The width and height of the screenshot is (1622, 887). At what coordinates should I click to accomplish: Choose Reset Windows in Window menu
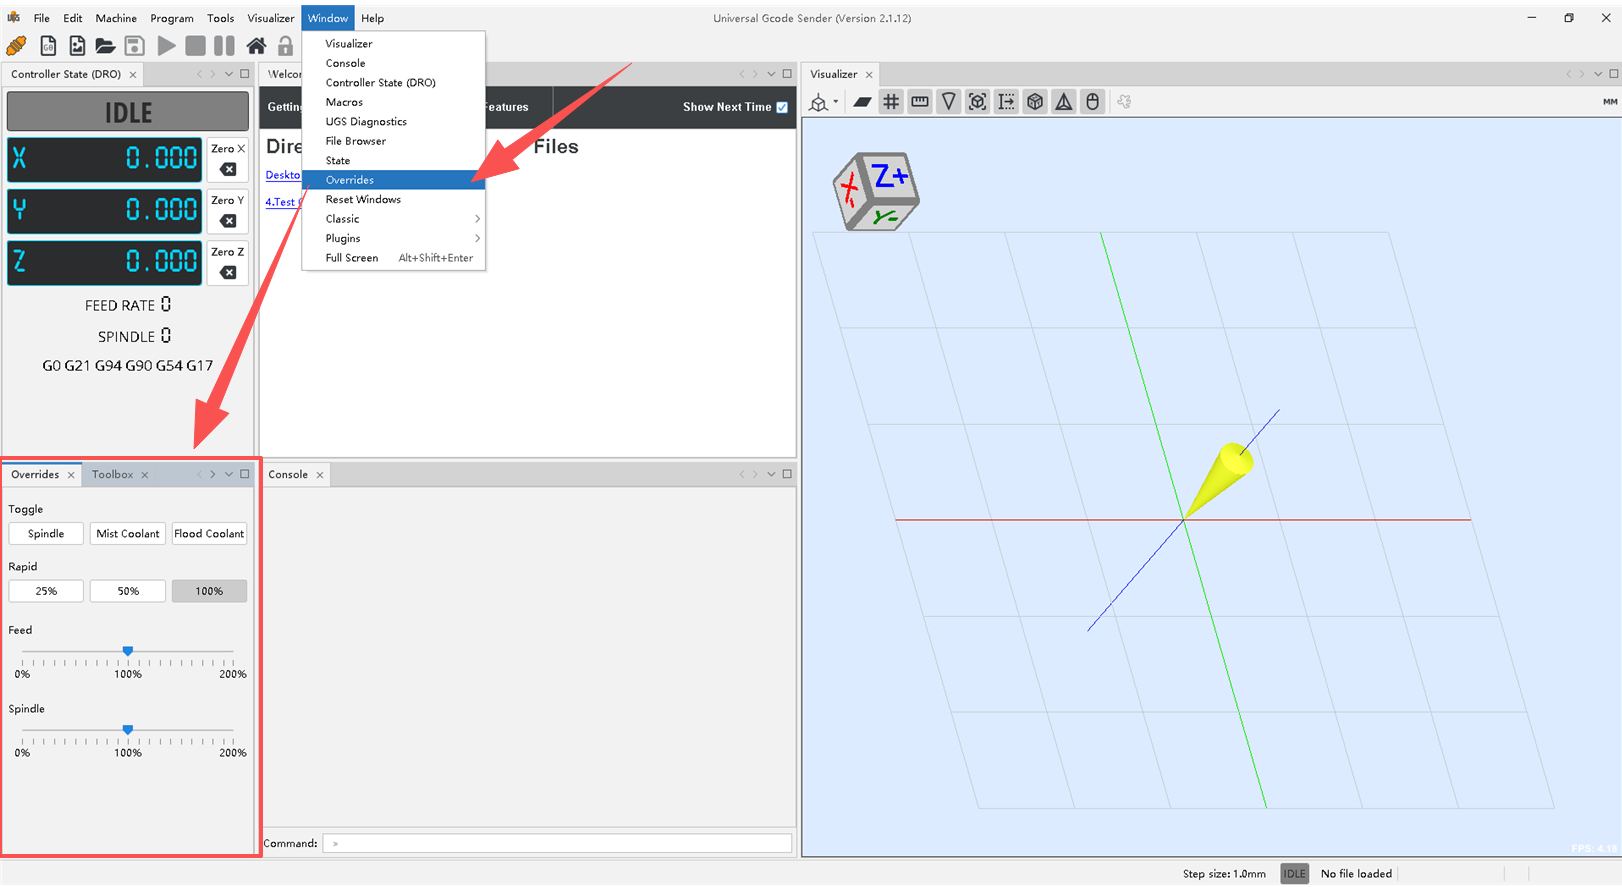[394, 199]
